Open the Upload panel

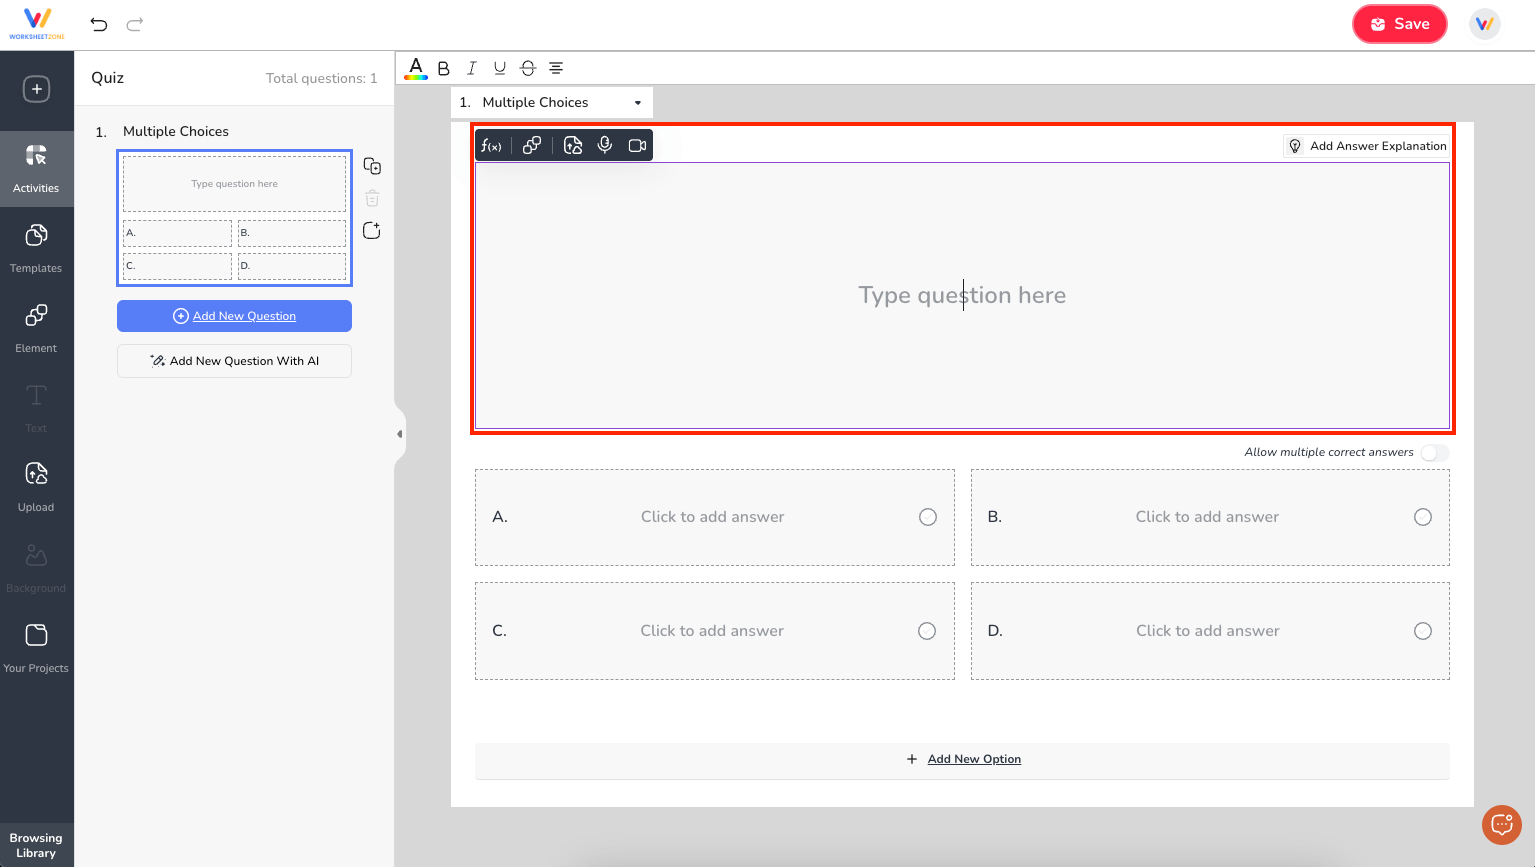coord(36,487)
